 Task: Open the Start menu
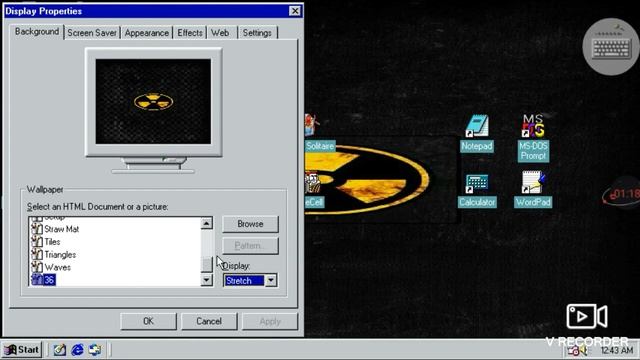(22, 350)
